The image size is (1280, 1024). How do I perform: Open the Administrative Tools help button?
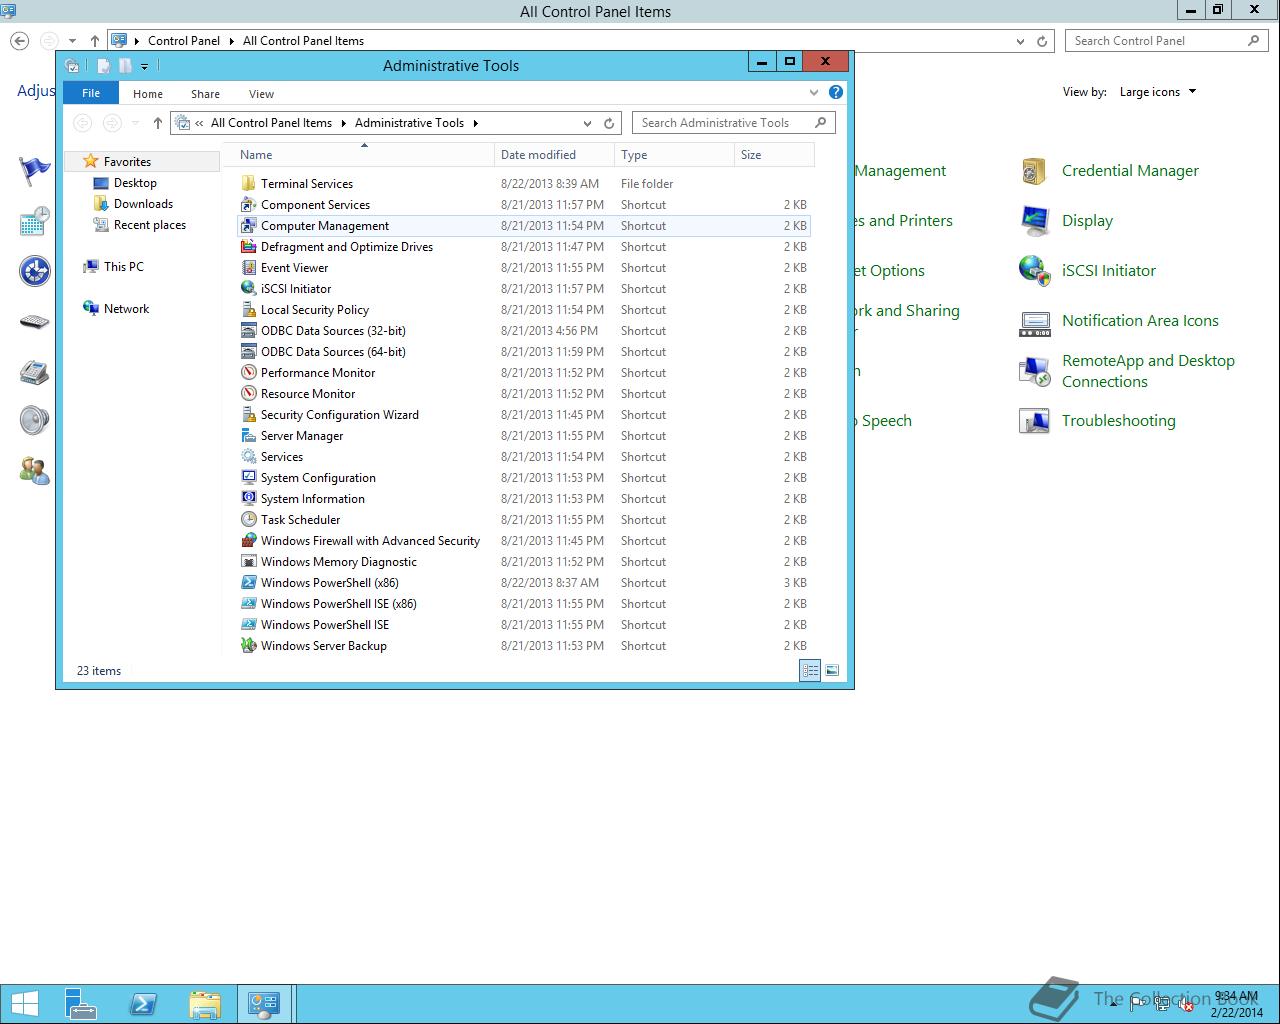pos(836,92)
